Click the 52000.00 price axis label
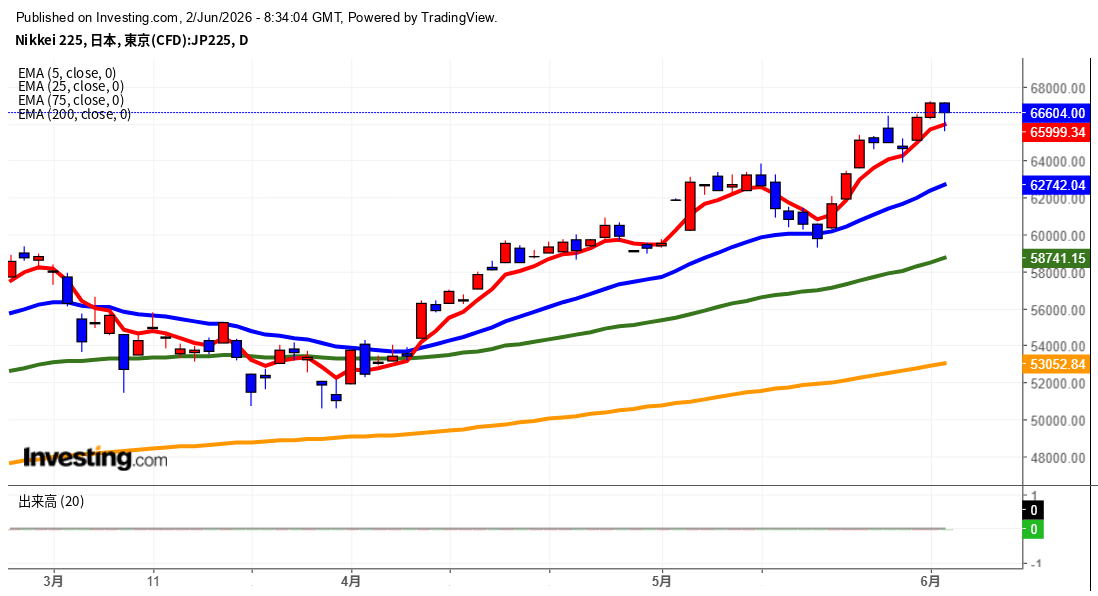This screenshot has width=1098, height=596. [x=1057, y=384]
